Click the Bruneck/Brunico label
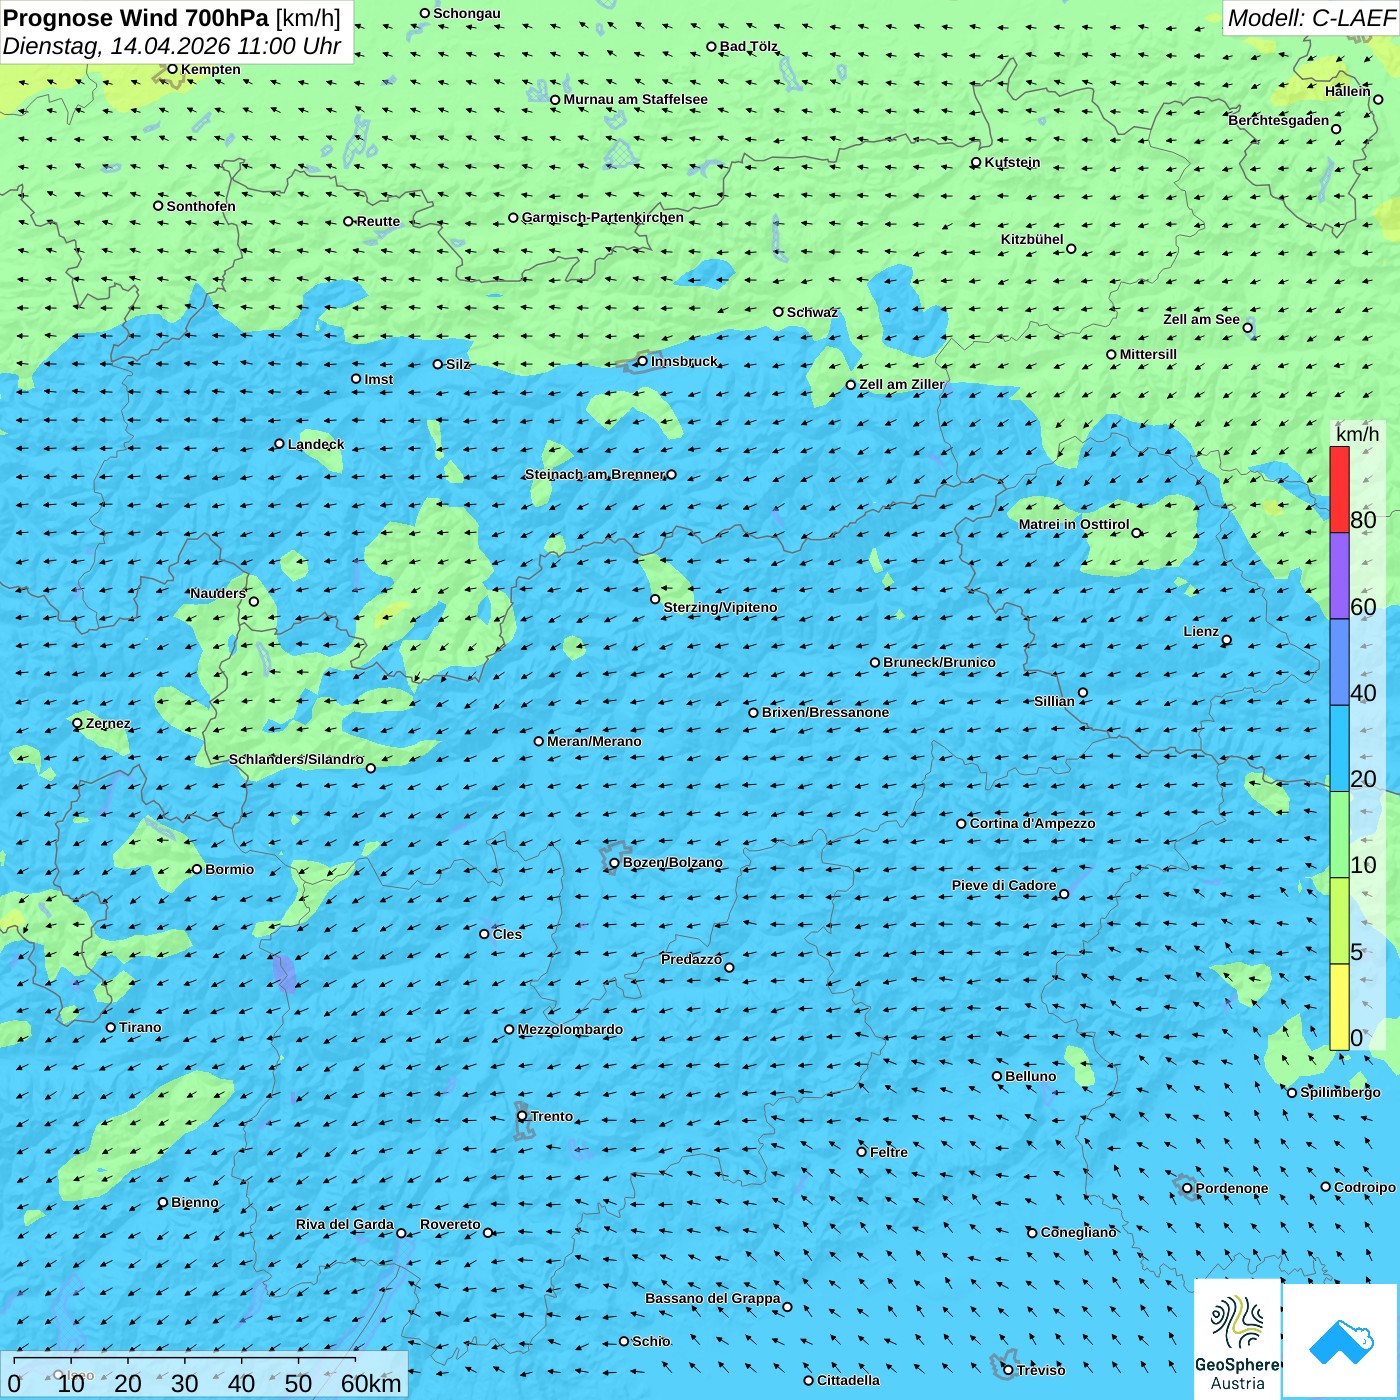Screen dimensions: 1400x1400 click(939, 662)
